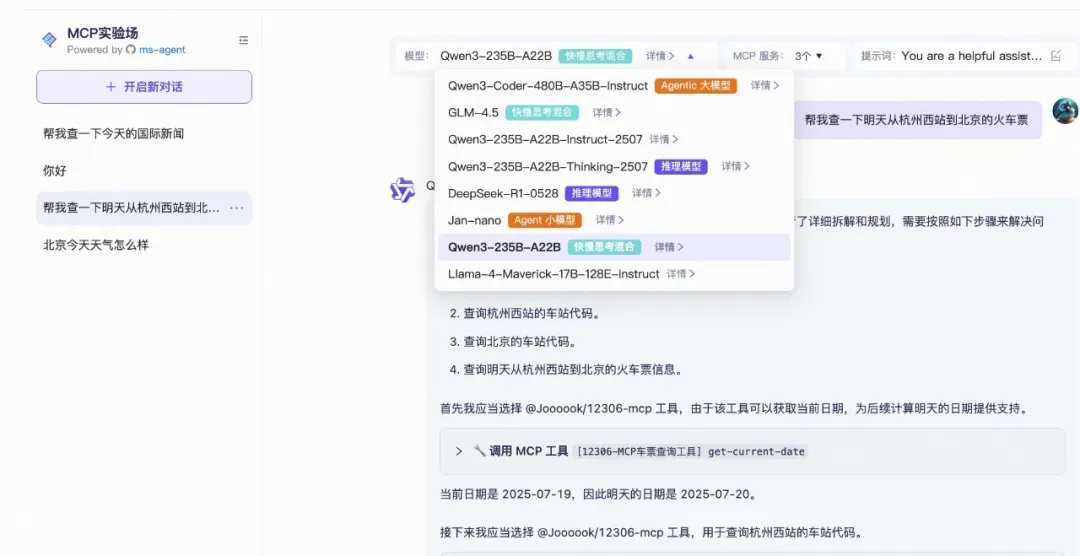The width and height of the screenshot is (1080, 556).
Task: Collapse the model selector caret arrow
Action: [691, 56]
